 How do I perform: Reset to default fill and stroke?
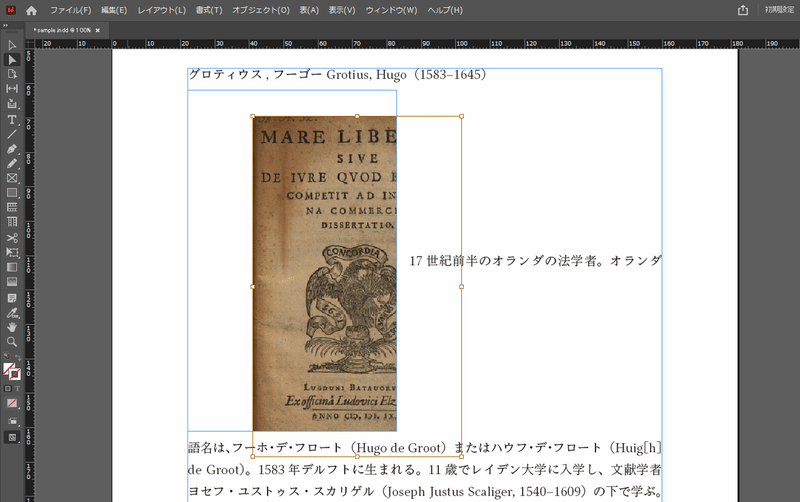[6, 356]
